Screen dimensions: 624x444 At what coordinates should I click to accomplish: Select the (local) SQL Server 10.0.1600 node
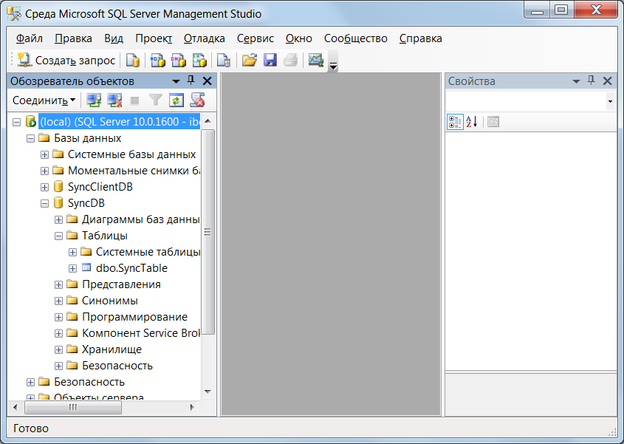119,122
